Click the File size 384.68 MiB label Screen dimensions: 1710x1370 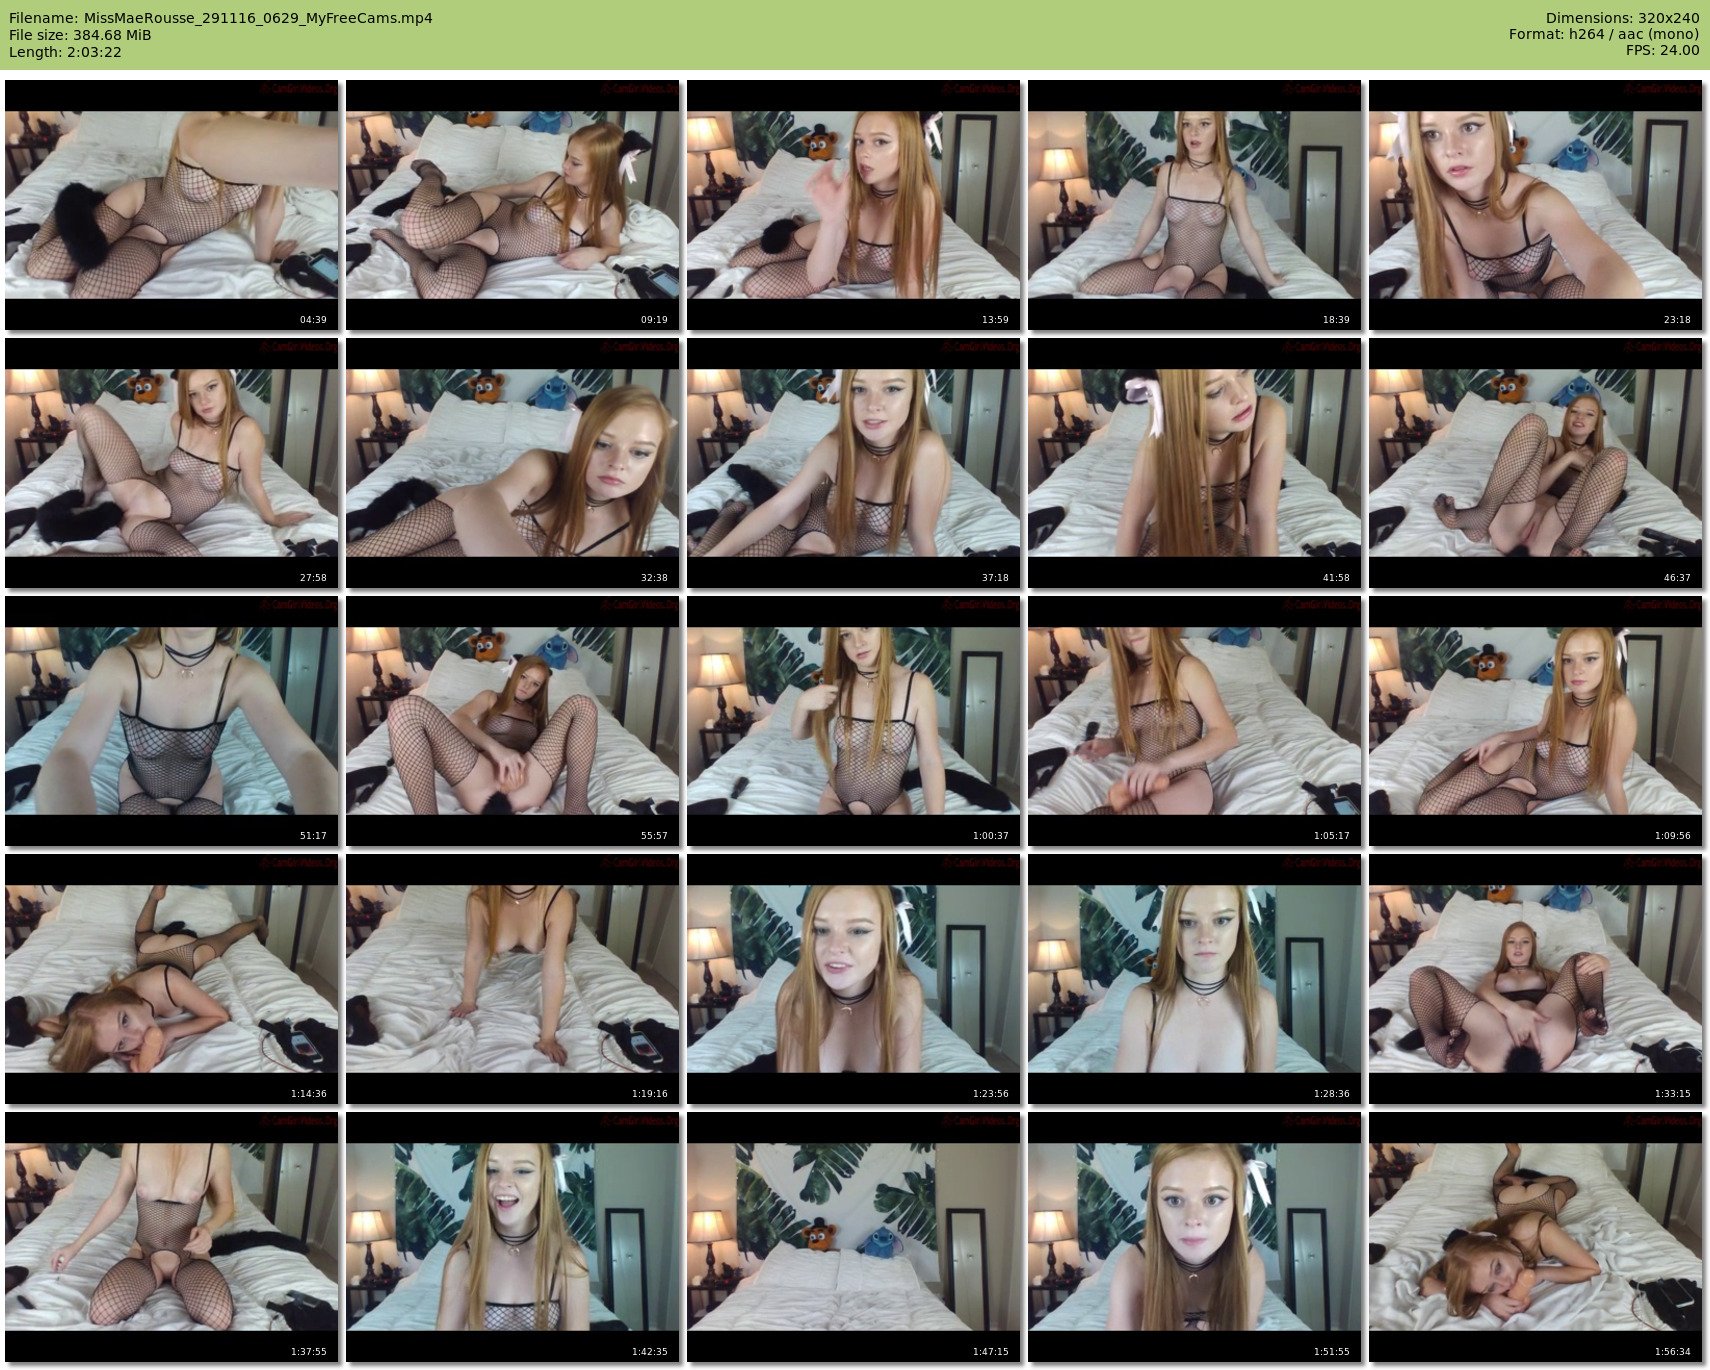click(x=80, y=35)
